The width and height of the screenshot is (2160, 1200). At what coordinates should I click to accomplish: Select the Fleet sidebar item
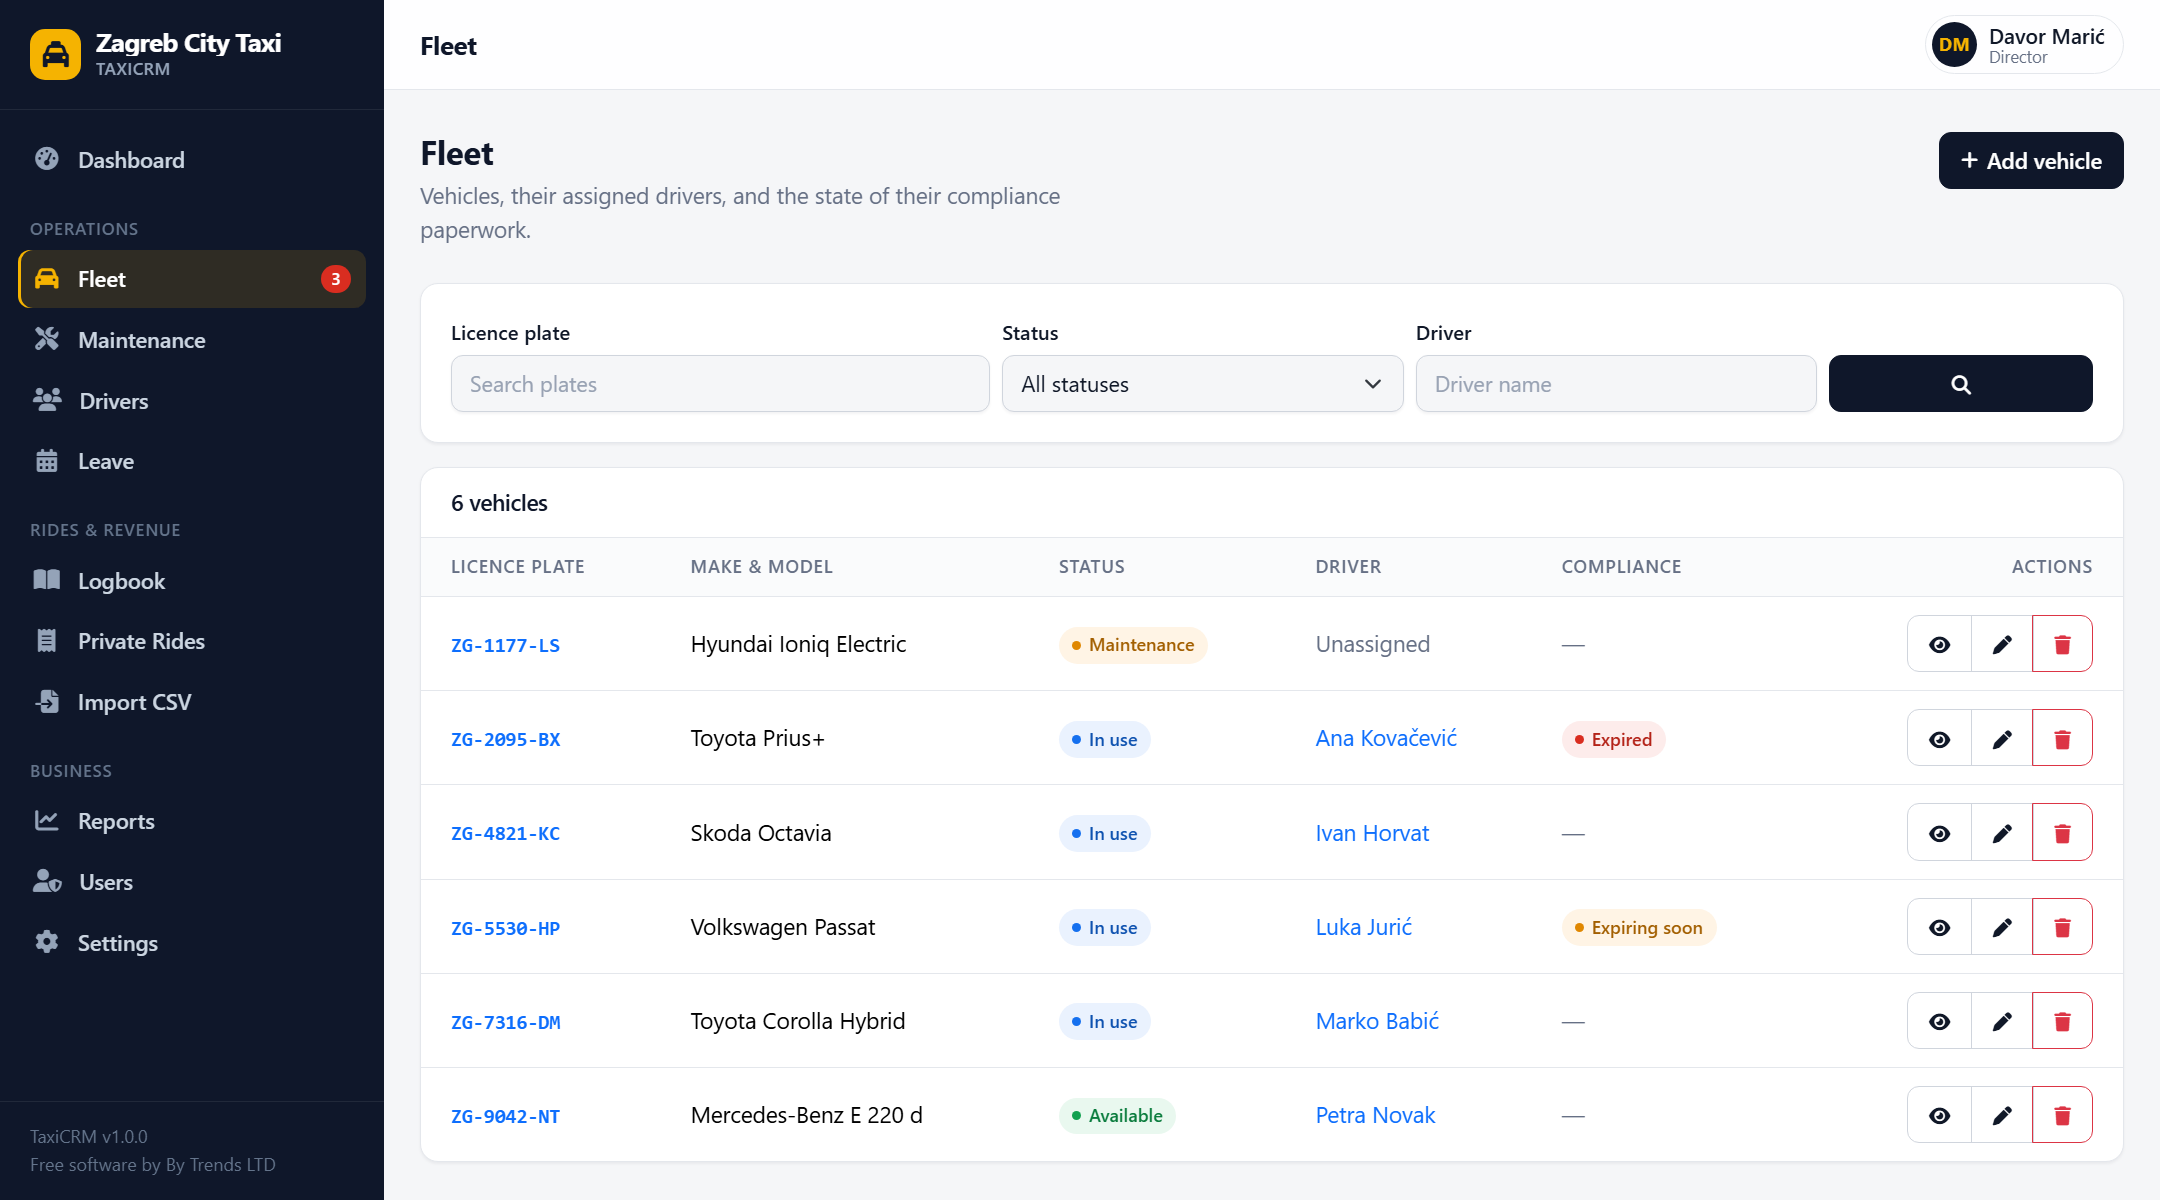(x=192, y=279)
